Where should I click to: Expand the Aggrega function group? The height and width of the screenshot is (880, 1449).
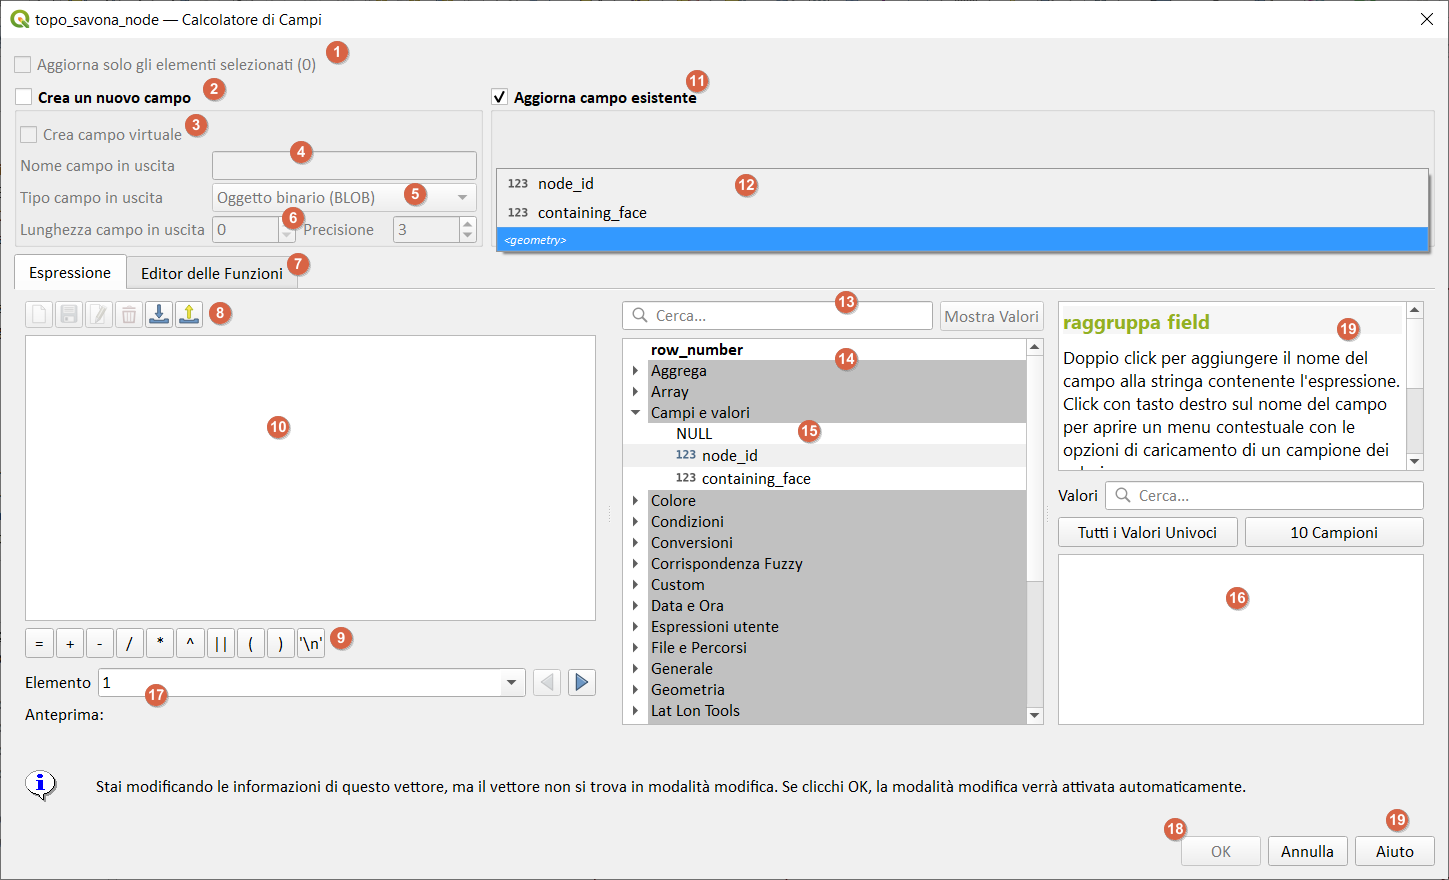635,371
